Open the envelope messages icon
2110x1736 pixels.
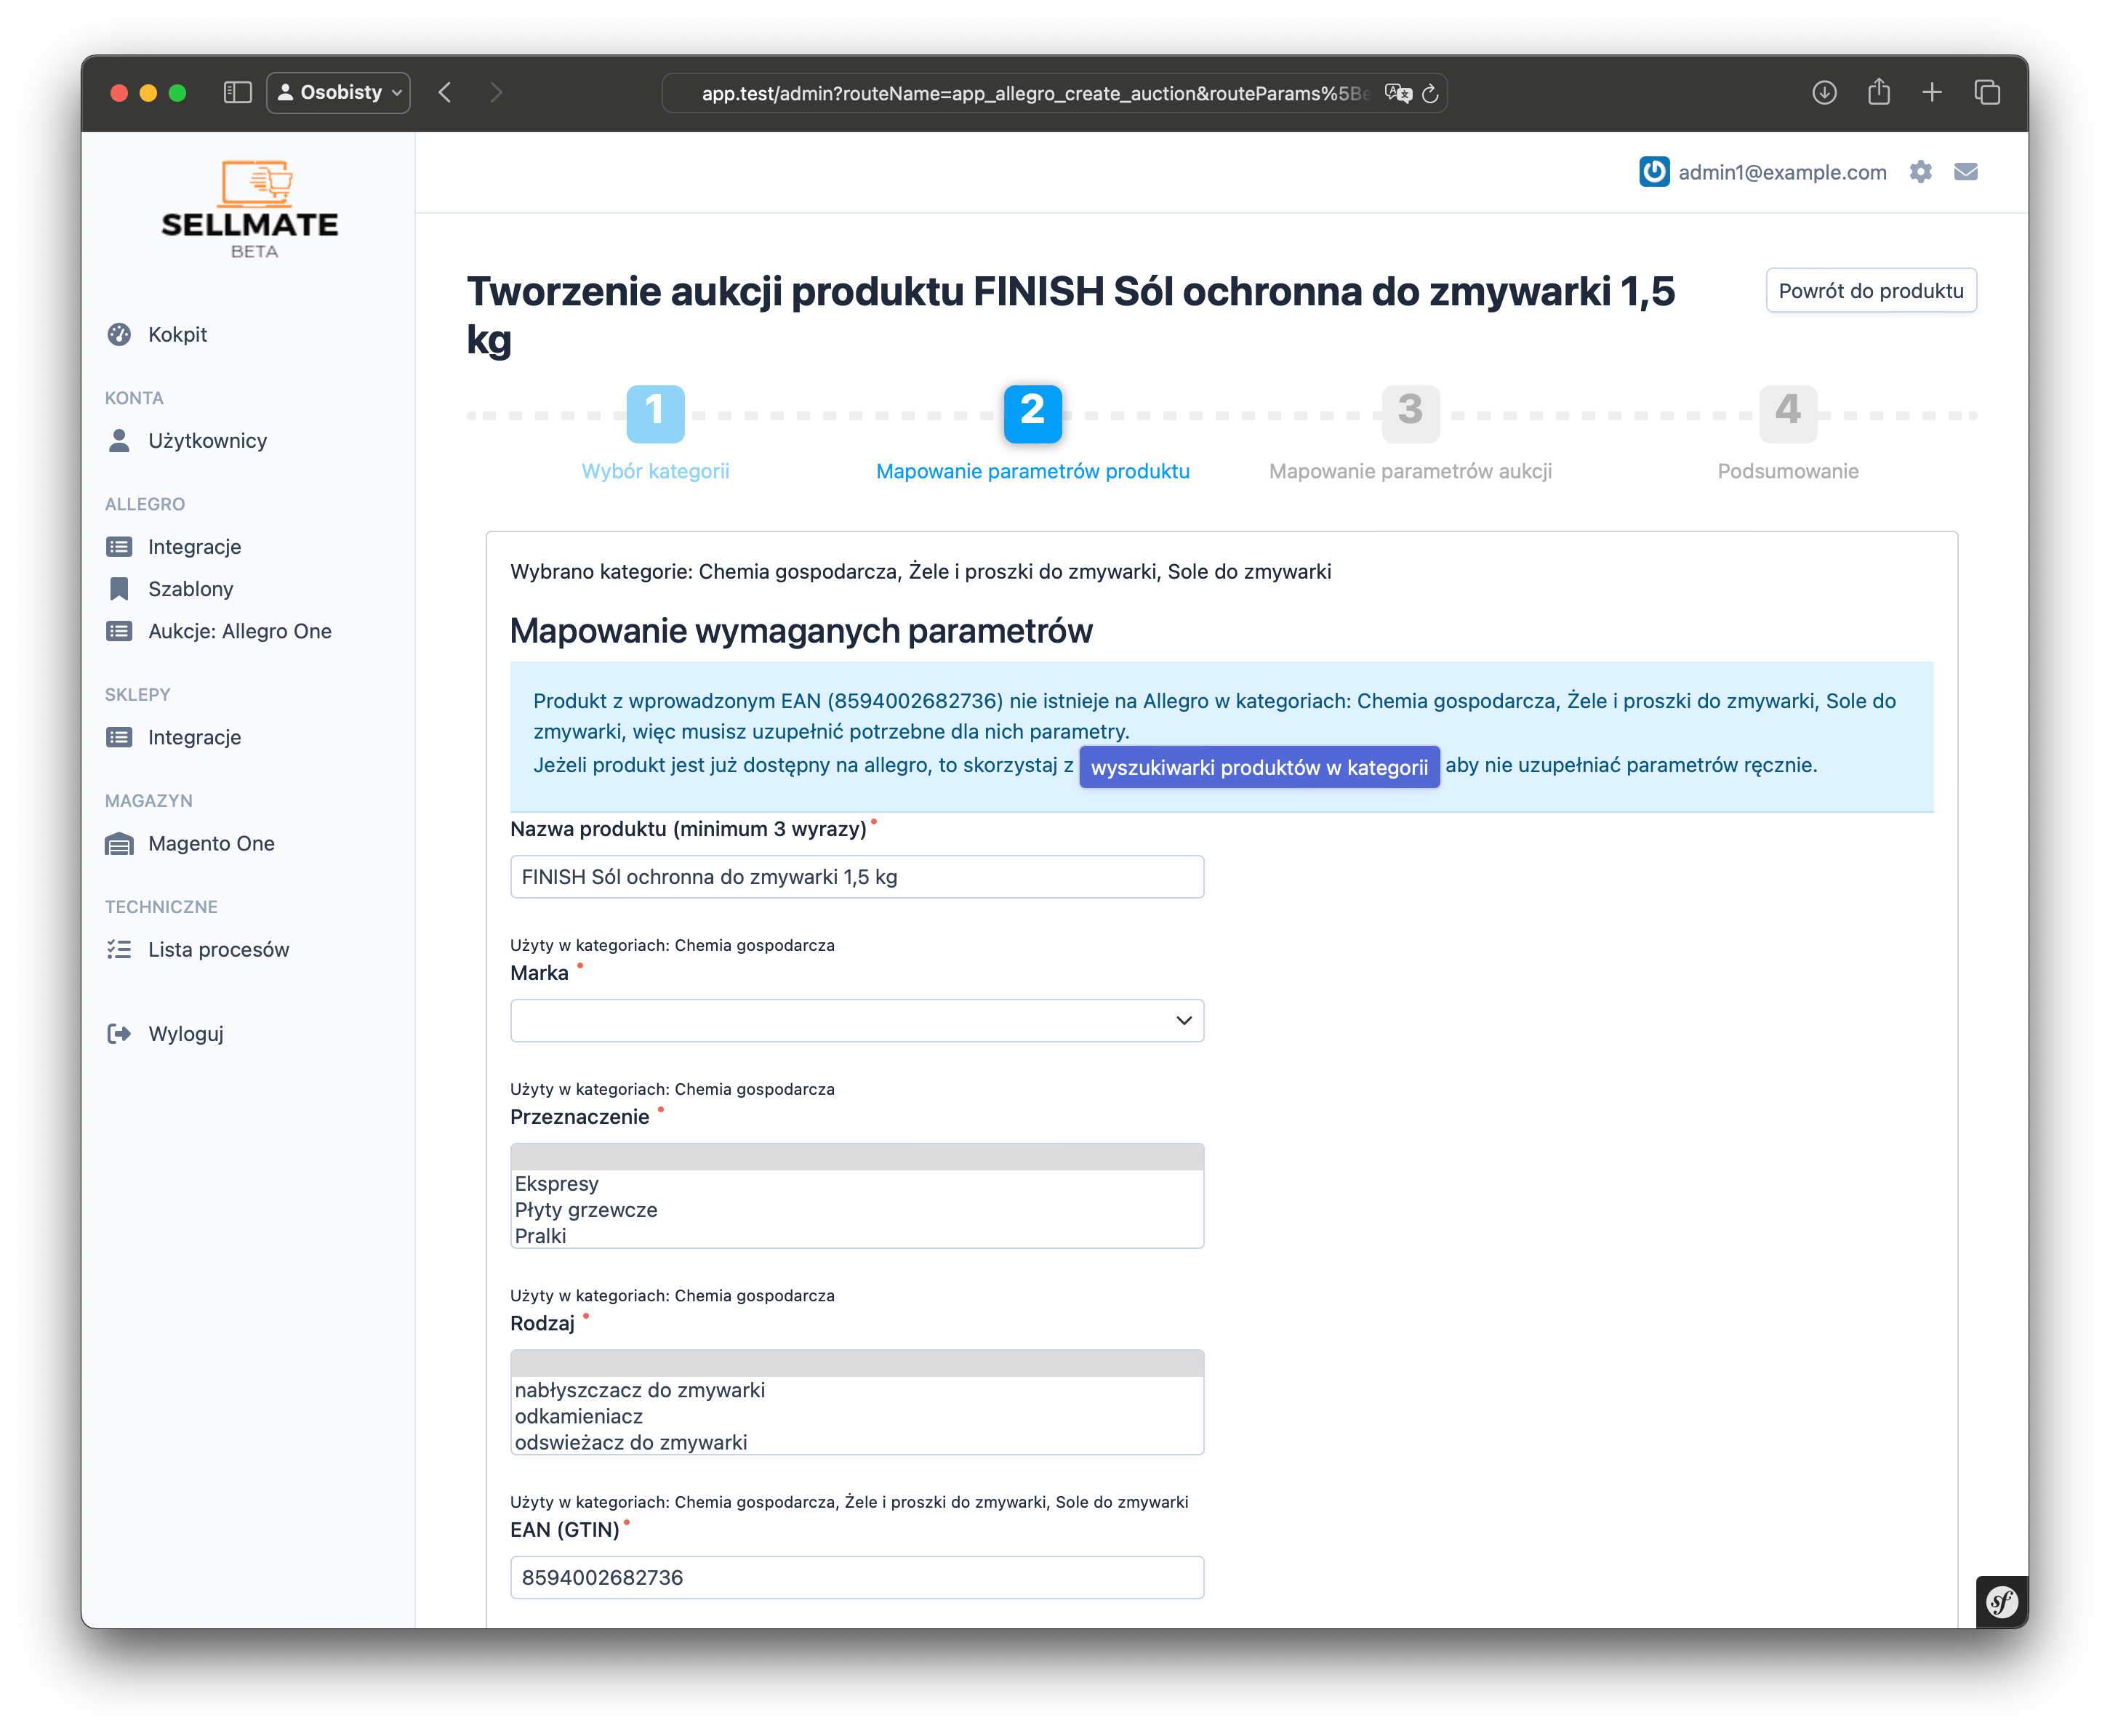(x=1965, y=171)
